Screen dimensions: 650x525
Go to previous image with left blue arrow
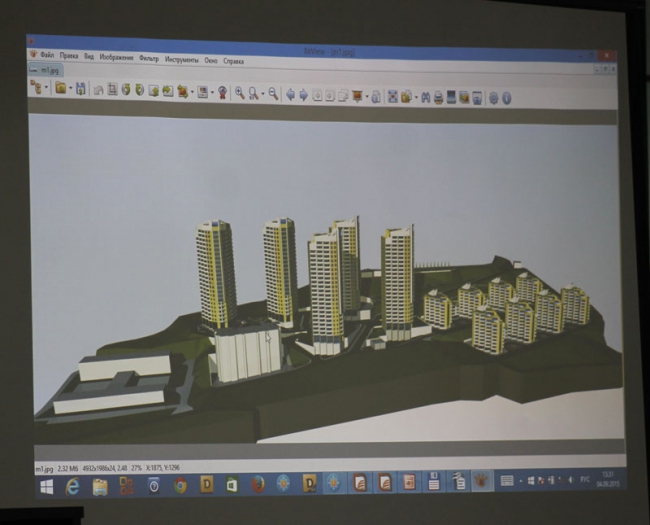point(291,95)
